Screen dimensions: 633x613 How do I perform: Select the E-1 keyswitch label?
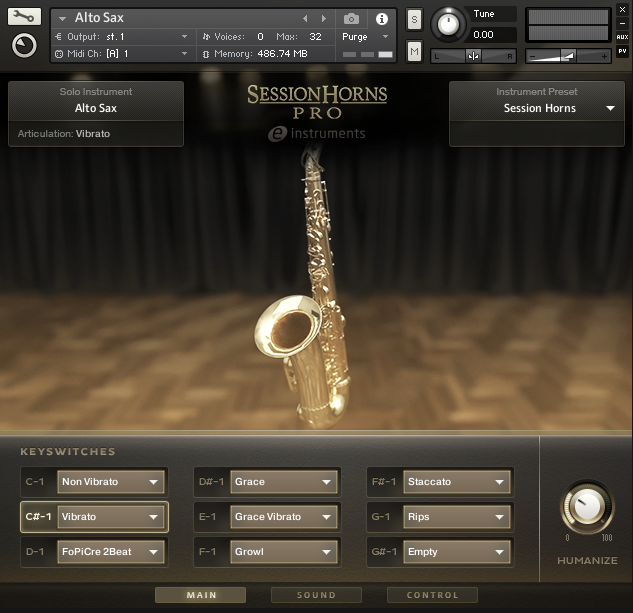(x=208, y=517)
